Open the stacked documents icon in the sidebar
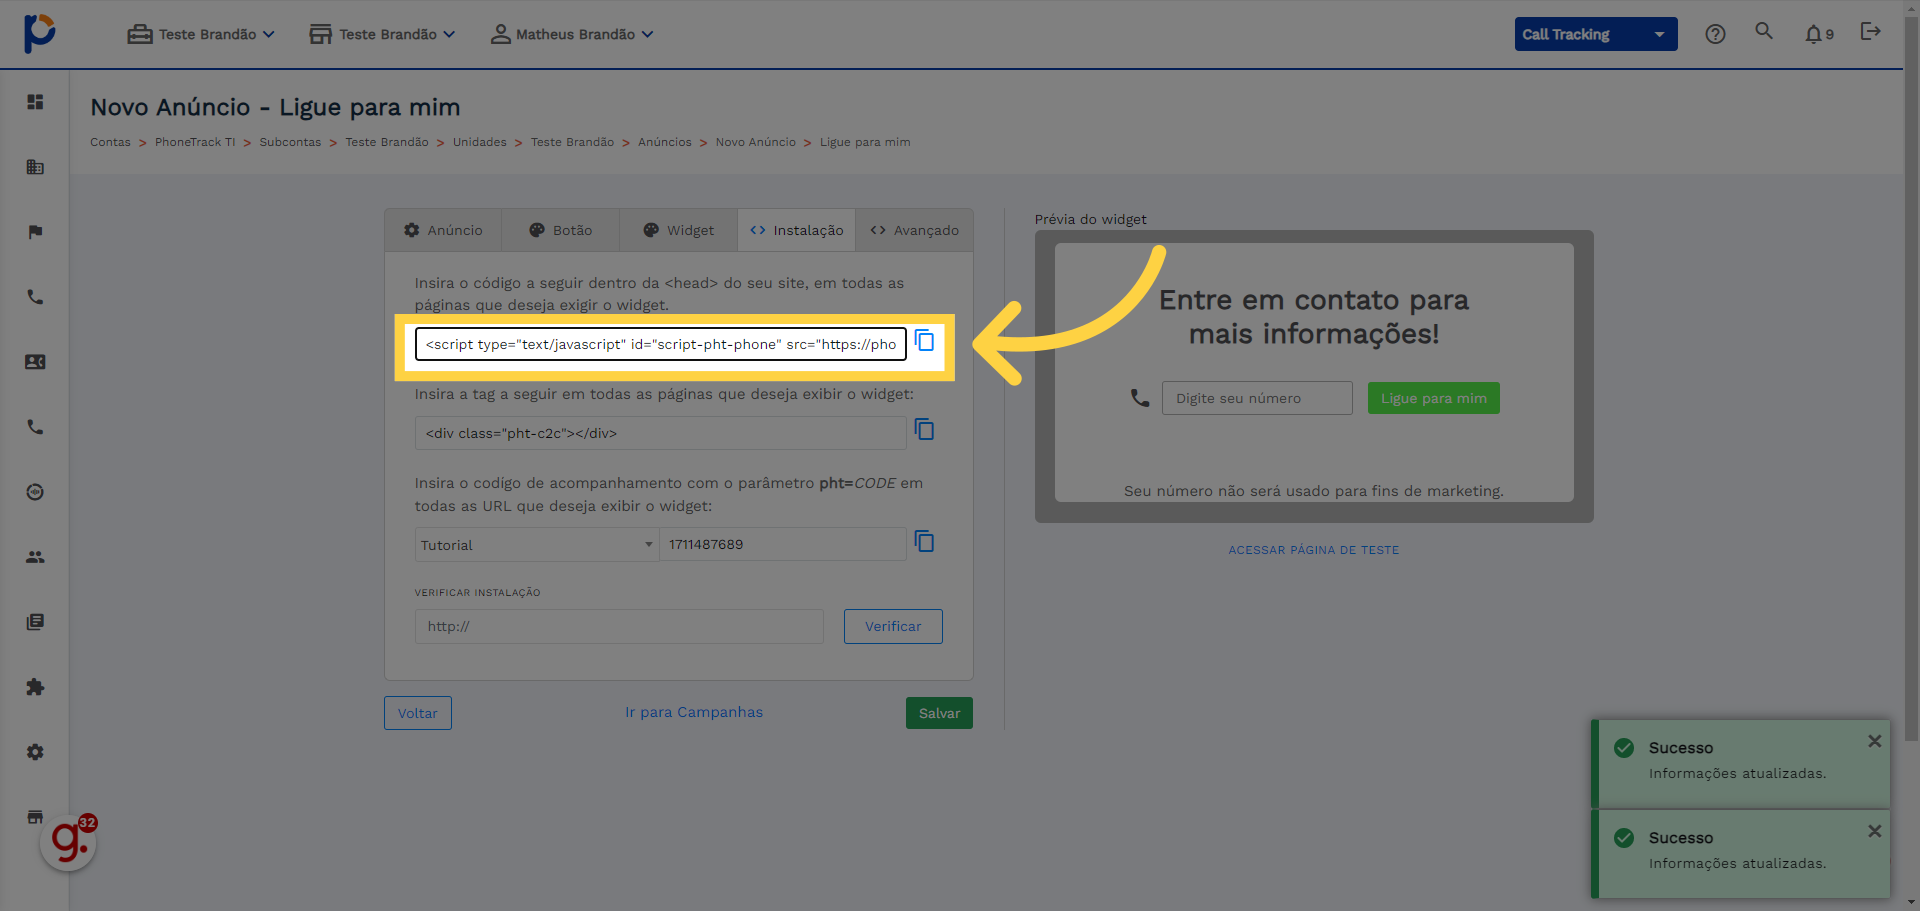The height and width of the screenshot is (911, 1920). pos(35,622)
